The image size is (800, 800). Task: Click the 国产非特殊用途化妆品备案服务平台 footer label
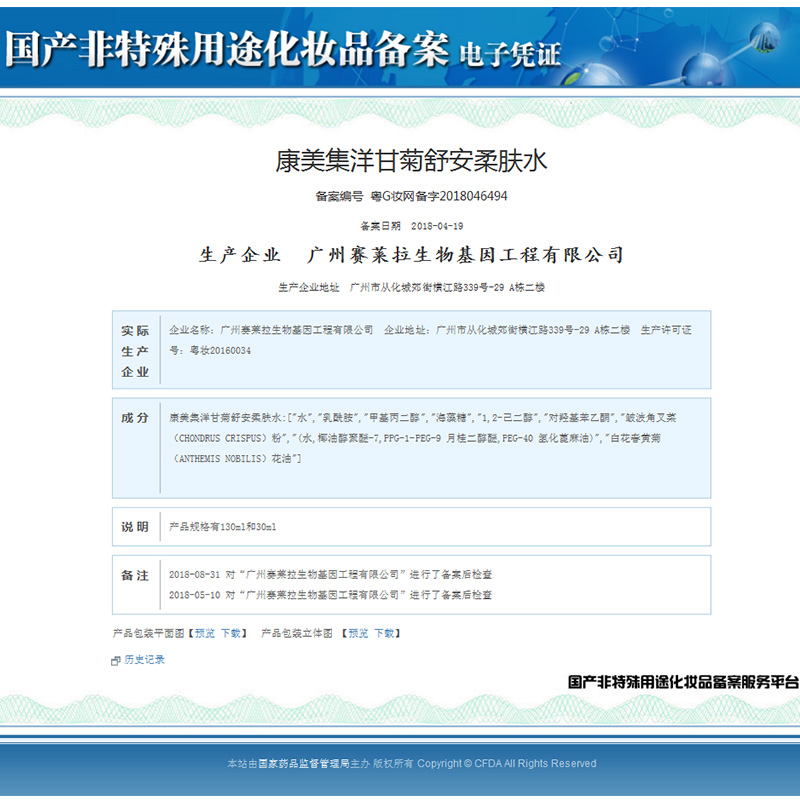coord(683,682)
